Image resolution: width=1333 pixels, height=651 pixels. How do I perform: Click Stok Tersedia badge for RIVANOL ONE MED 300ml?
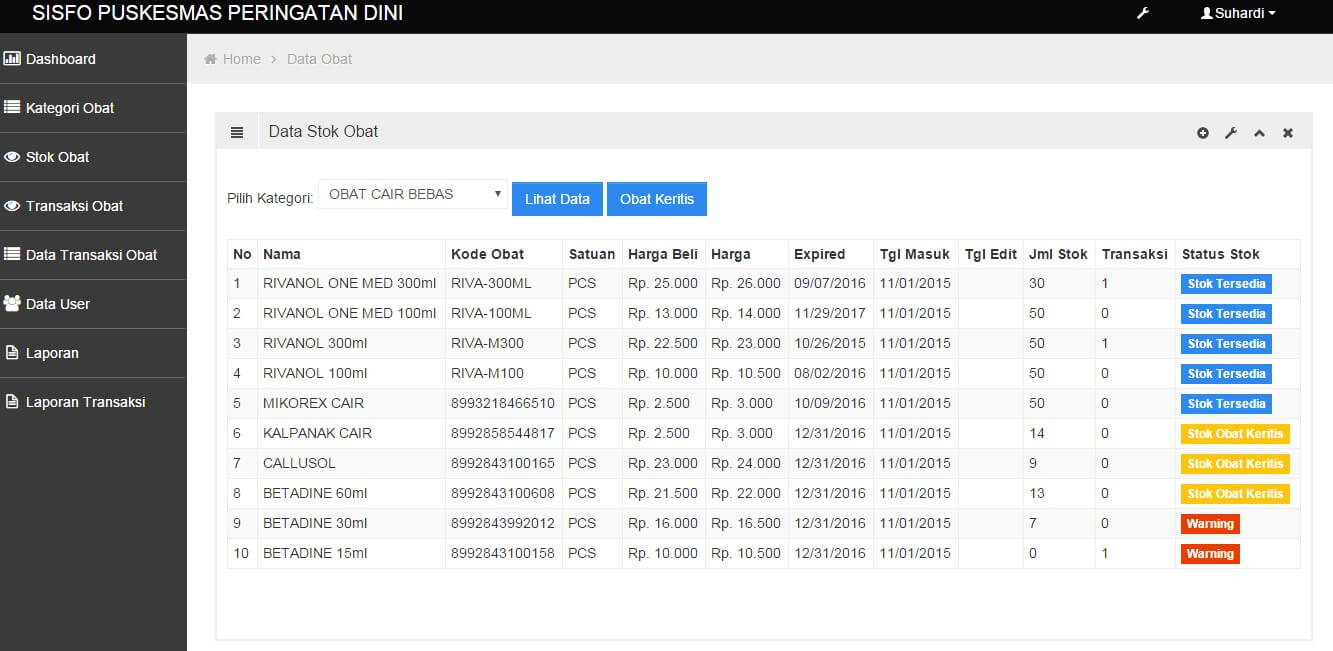tap(1227, 284)
